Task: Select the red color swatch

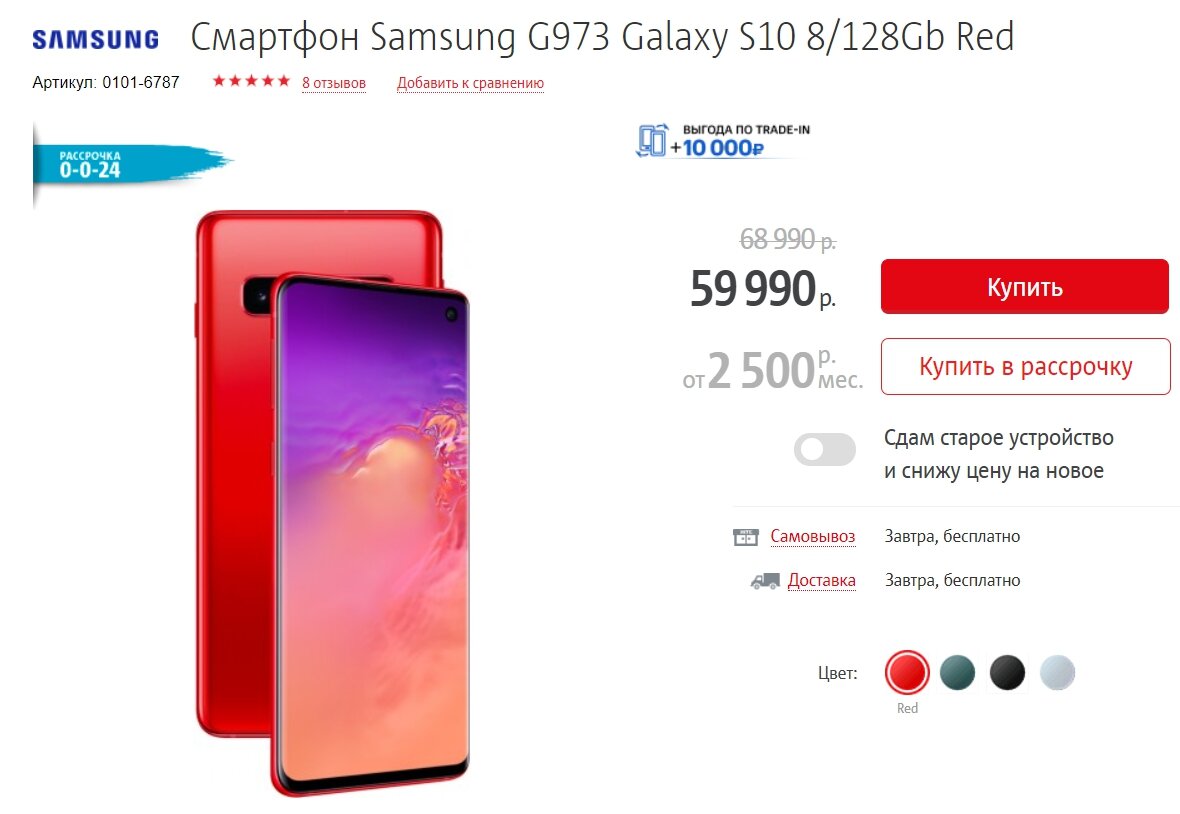Action: [x=908, y=673]
